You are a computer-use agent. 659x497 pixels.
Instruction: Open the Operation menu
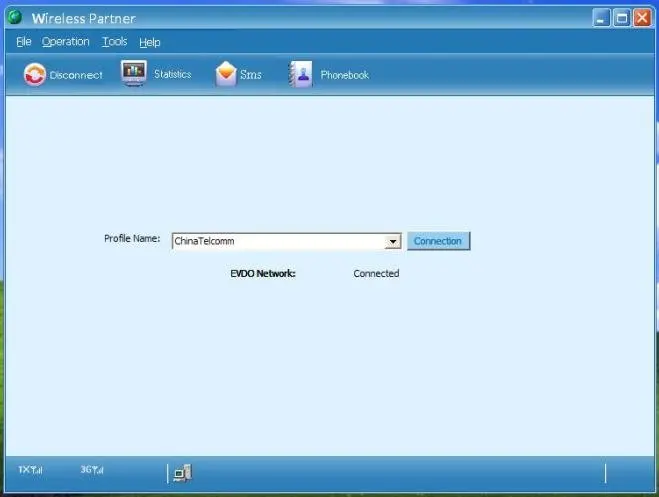tap(66, 42)
